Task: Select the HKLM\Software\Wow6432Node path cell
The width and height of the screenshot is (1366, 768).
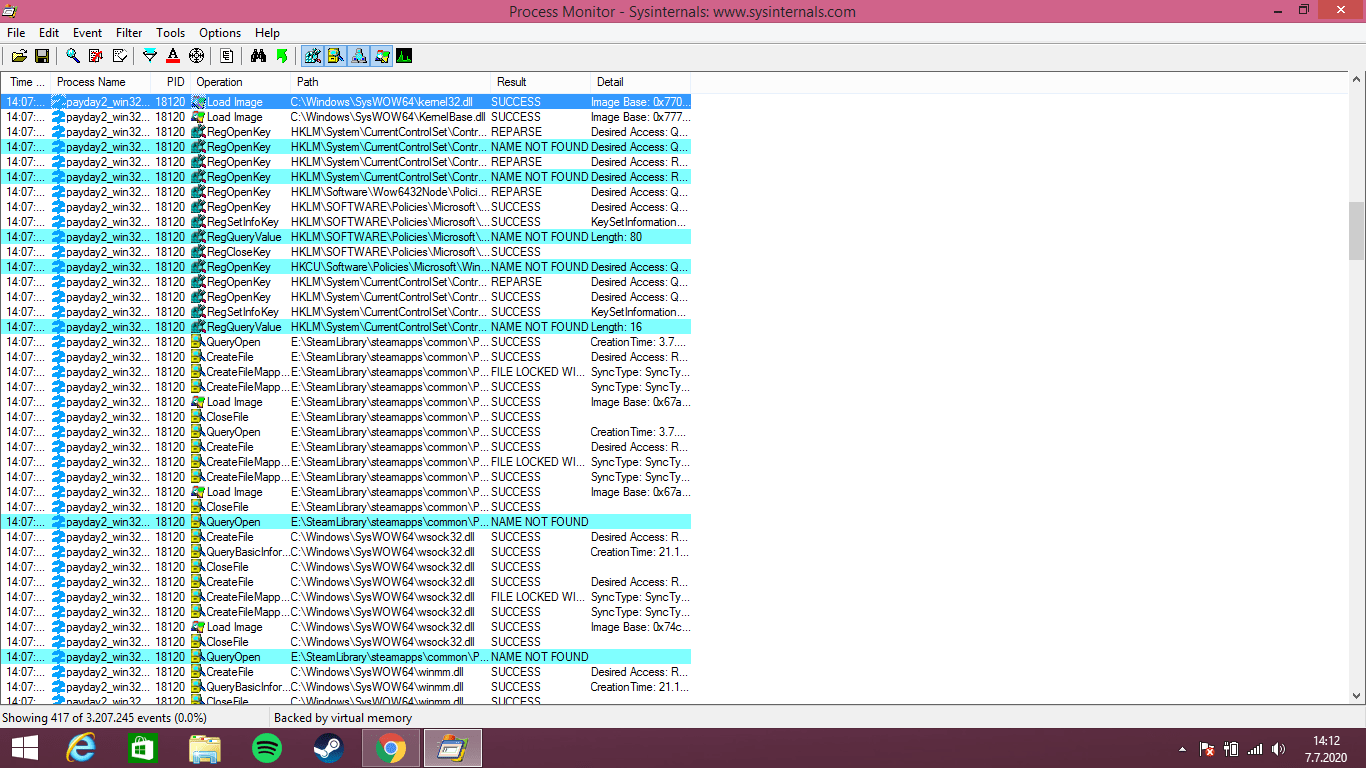Action: [x=390, y=192]
